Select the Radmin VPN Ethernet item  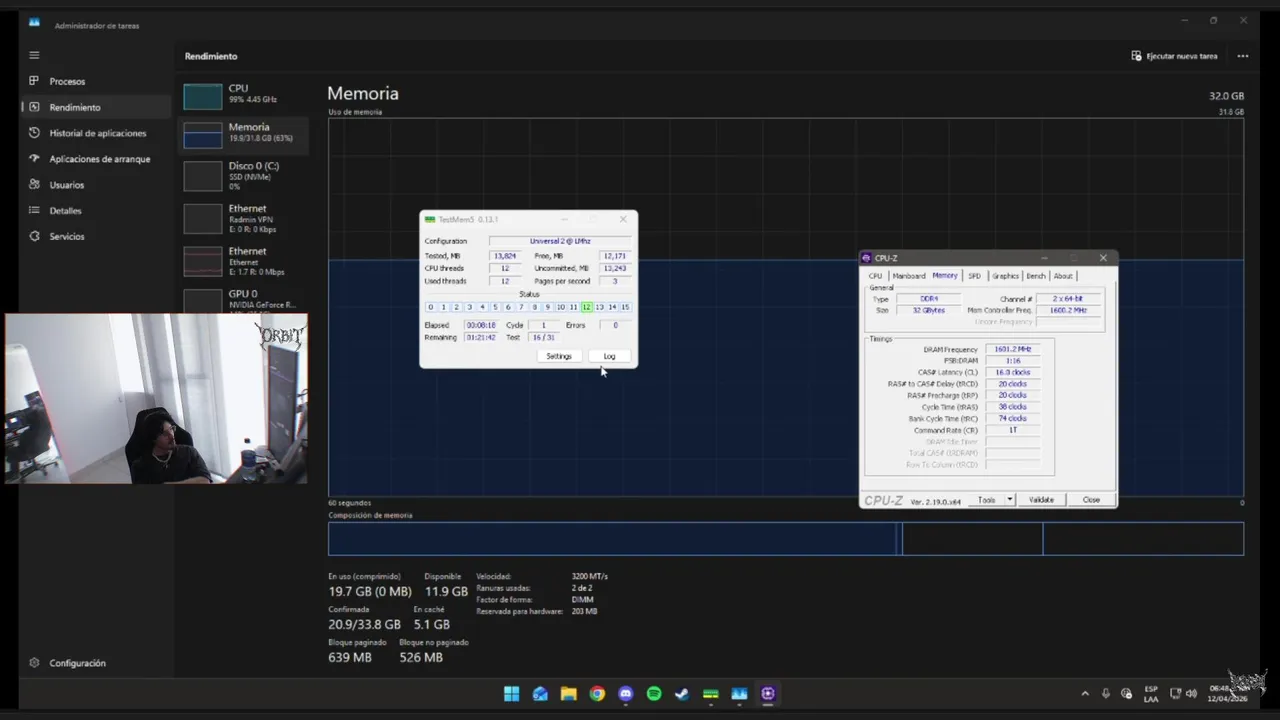tap(243, 217)
